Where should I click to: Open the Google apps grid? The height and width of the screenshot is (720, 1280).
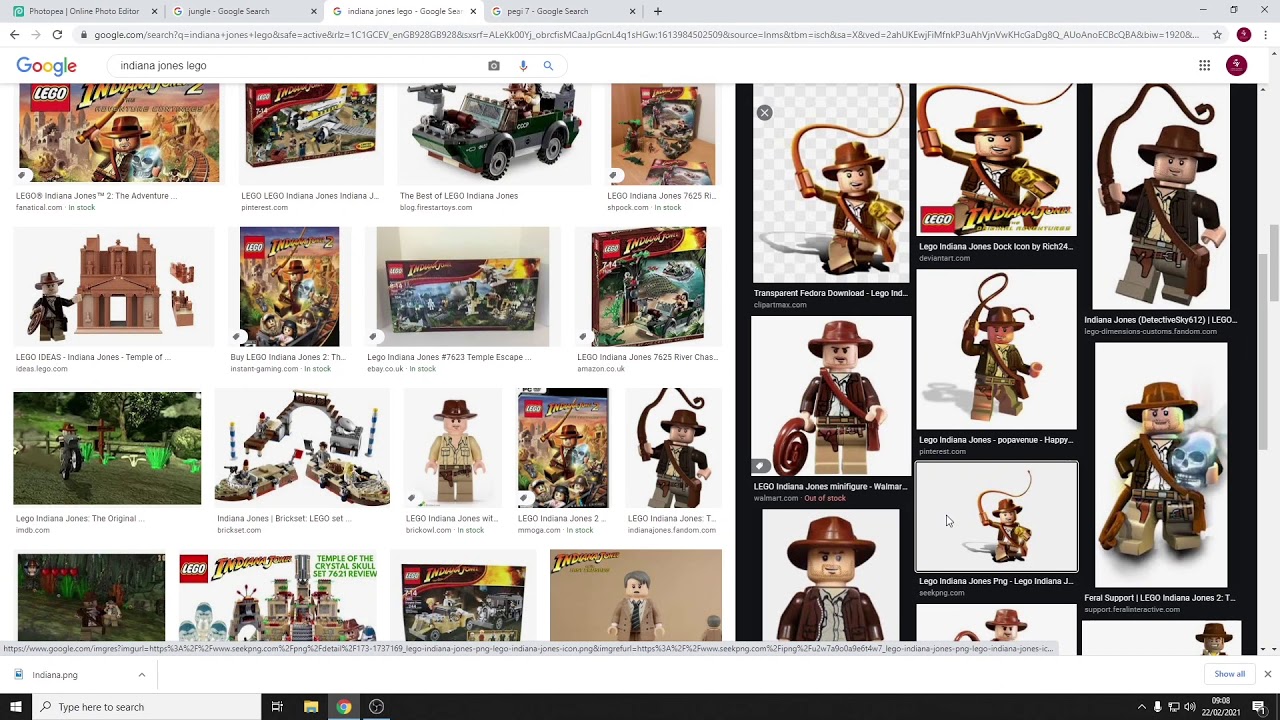1205,66
